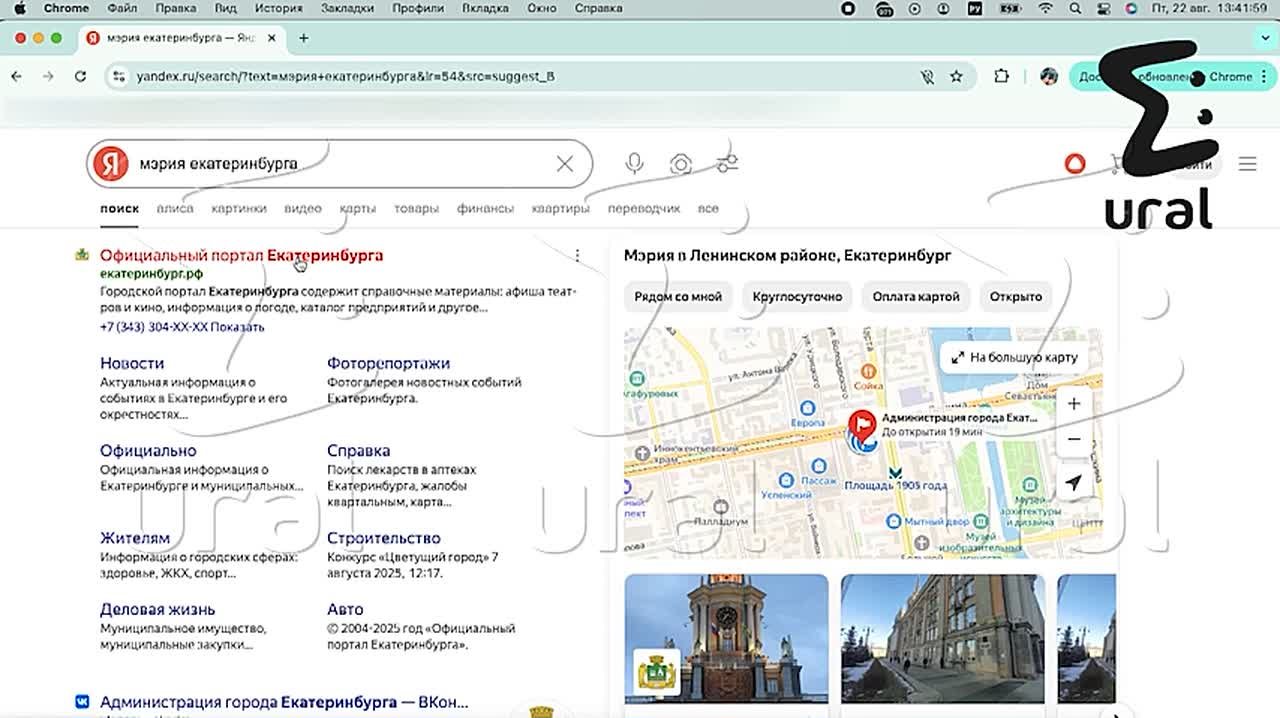Click the екатеринбург.рф green URL
The image size is (1280, 718).
tap(151, 273)
